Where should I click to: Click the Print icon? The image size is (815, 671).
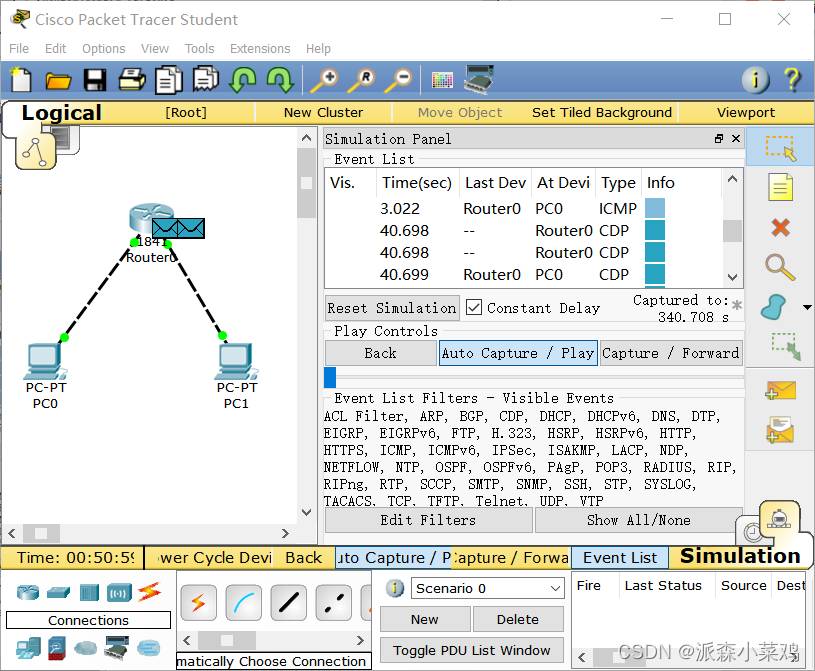point(132,80)
